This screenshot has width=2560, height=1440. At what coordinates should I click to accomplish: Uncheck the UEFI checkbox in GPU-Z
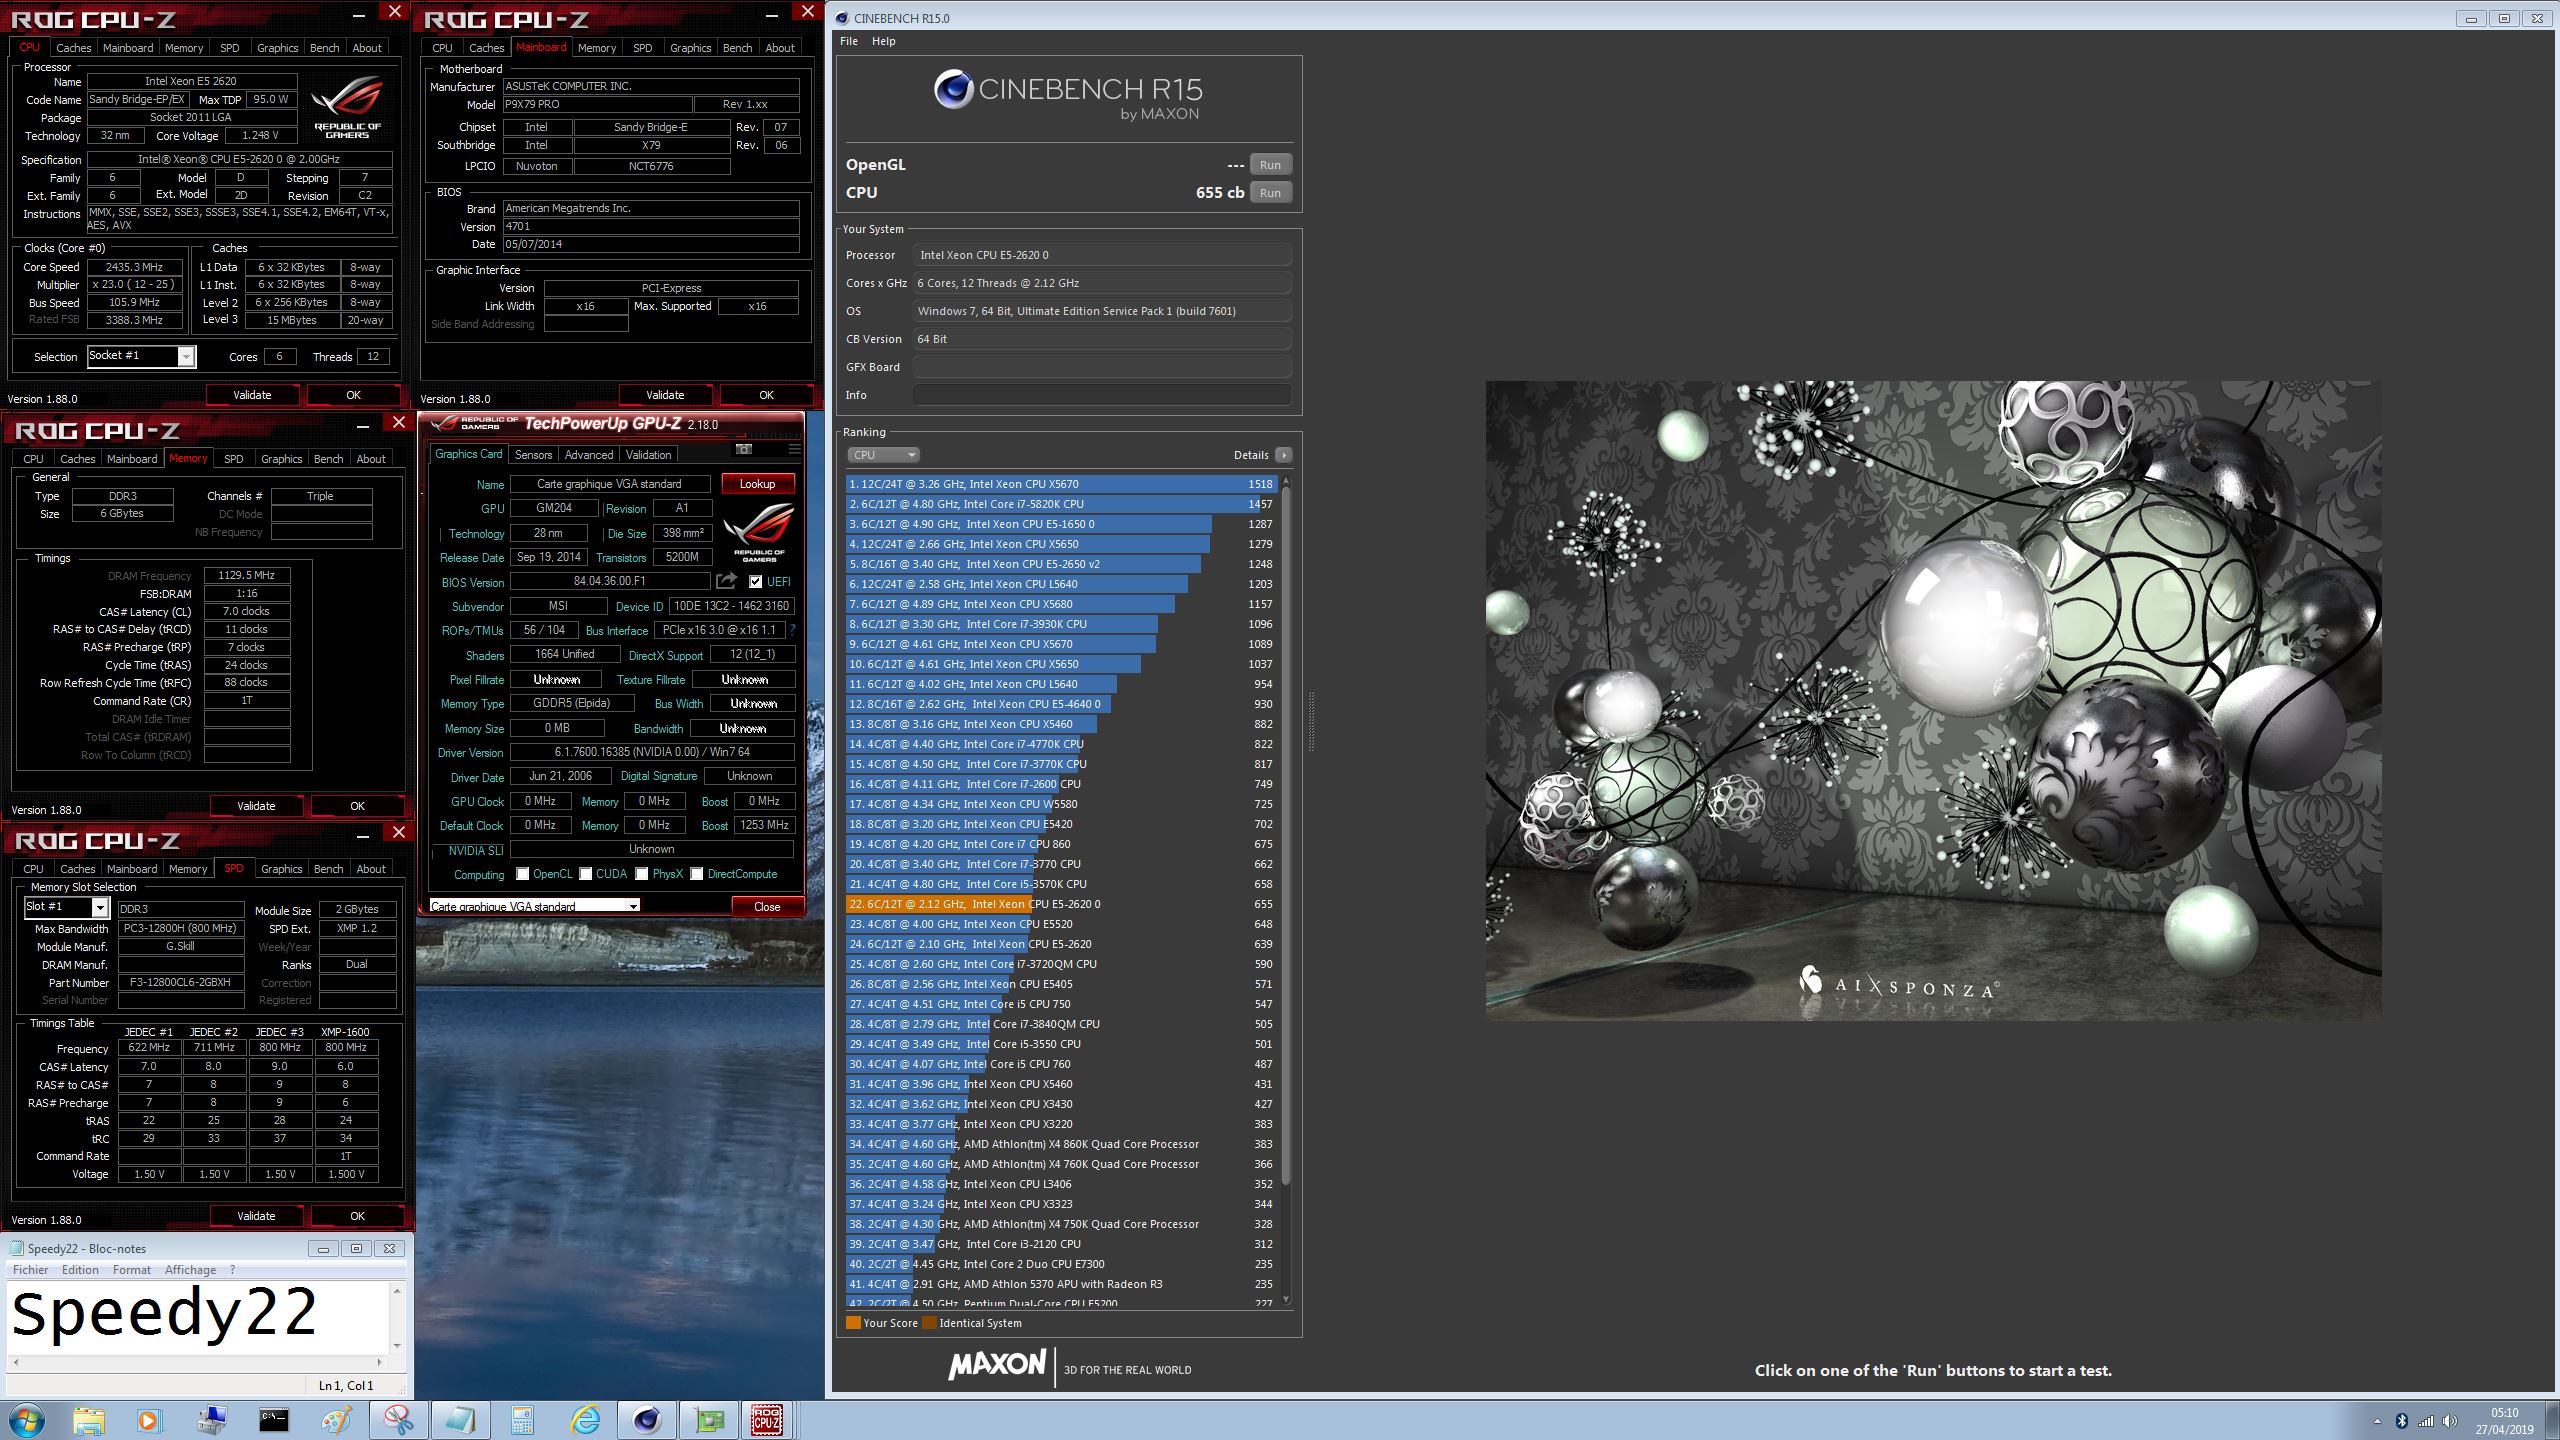[756, 581]
